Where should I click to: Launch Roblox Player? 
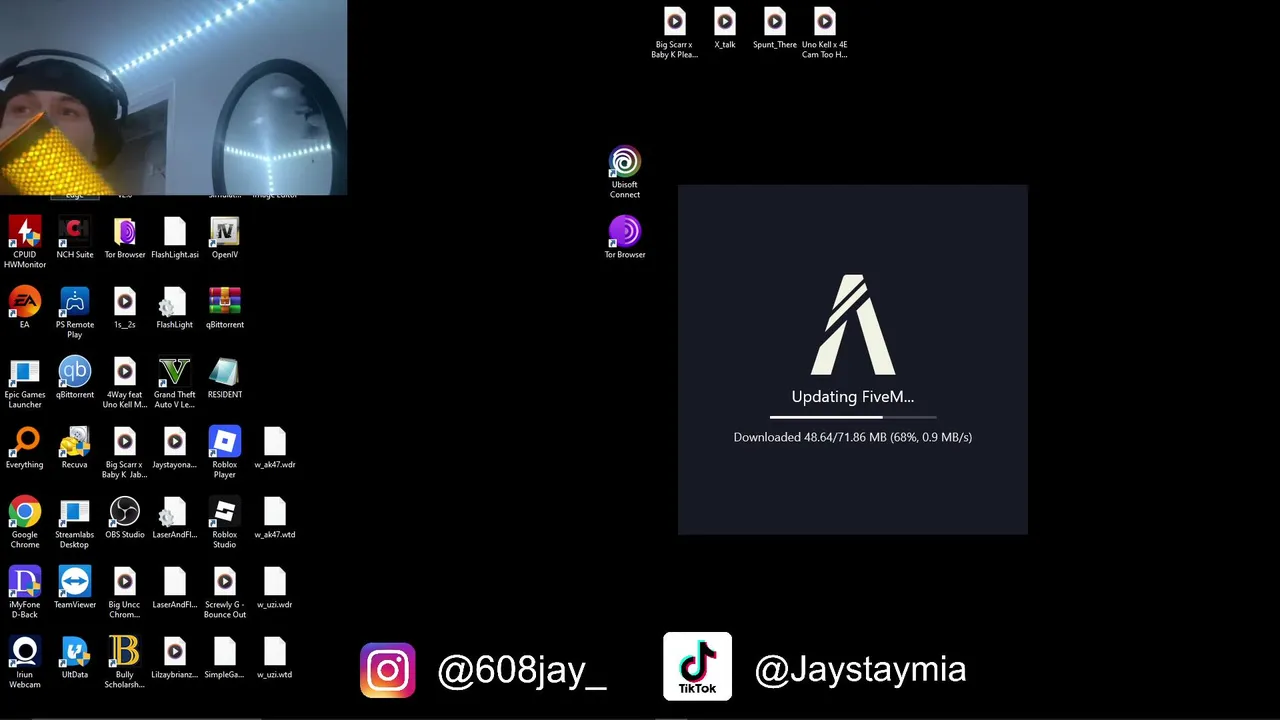click(x=225, y=452)
